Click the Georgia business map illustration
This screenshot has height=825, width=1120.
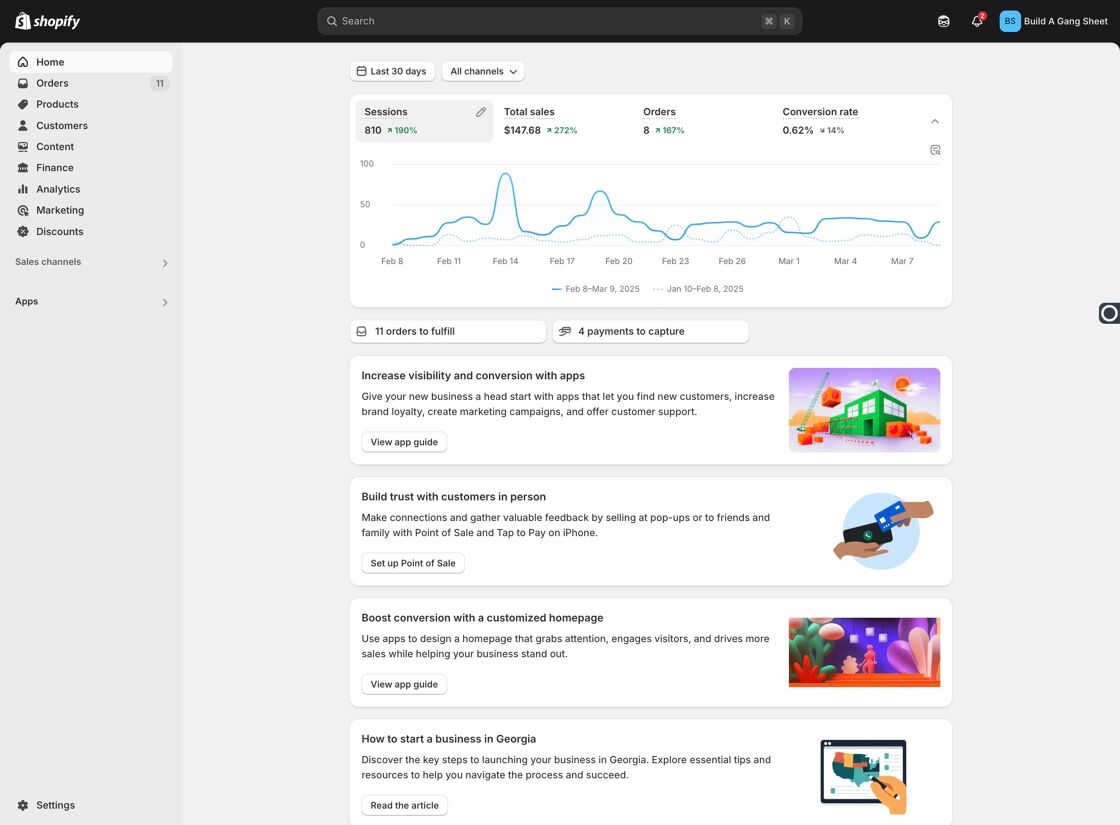864,776
